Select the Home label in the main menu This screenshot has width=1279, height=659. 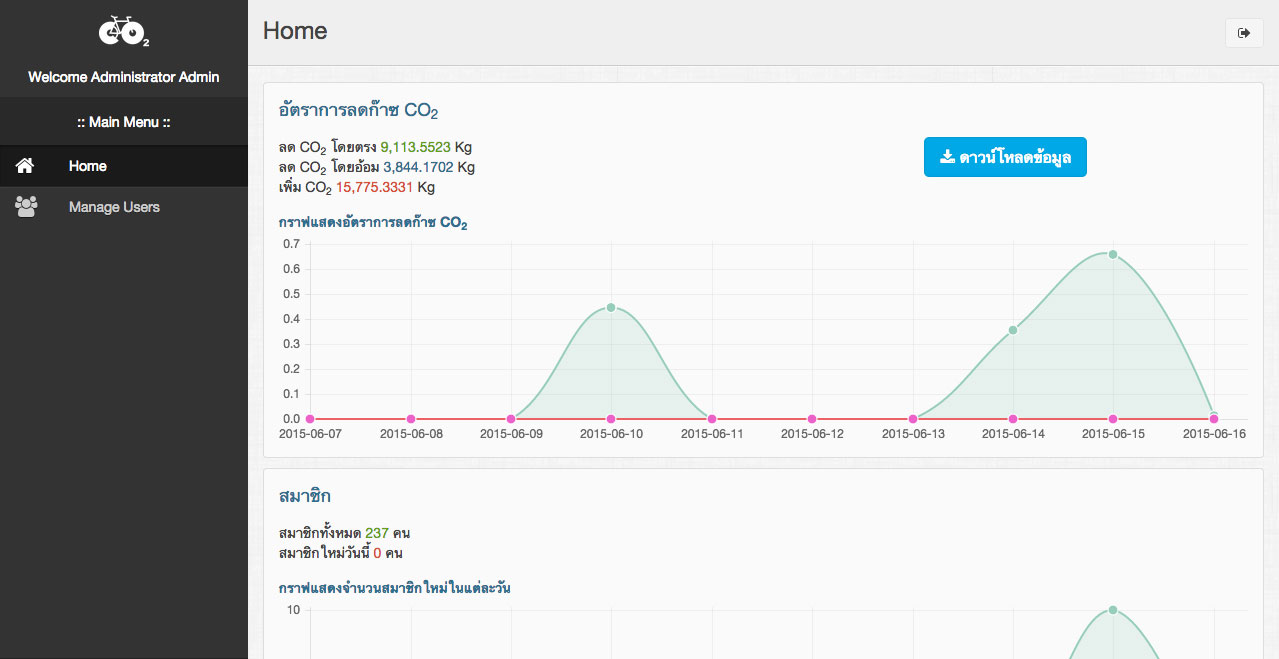[x=88, y=166]
